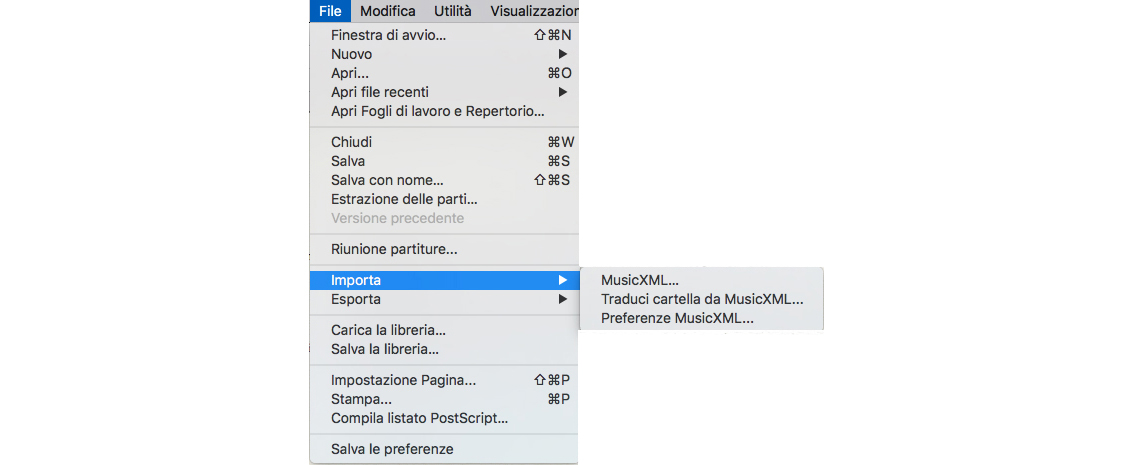Click Salva le preferenze
The height and width of the screenshot is (465, 1134).
click(x=392, y=449)
